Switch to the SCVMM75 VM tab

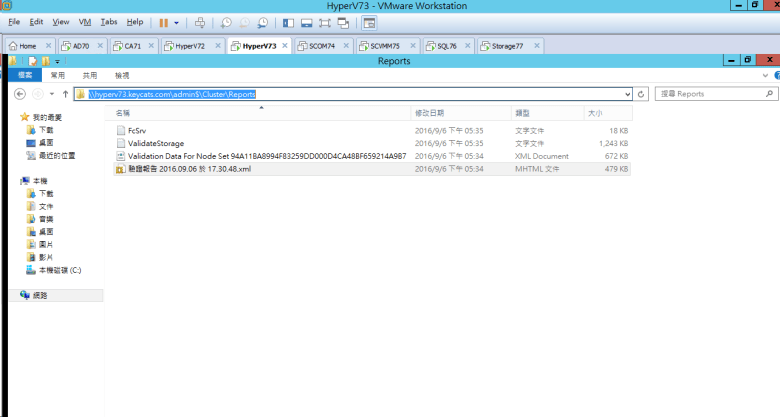383,46
